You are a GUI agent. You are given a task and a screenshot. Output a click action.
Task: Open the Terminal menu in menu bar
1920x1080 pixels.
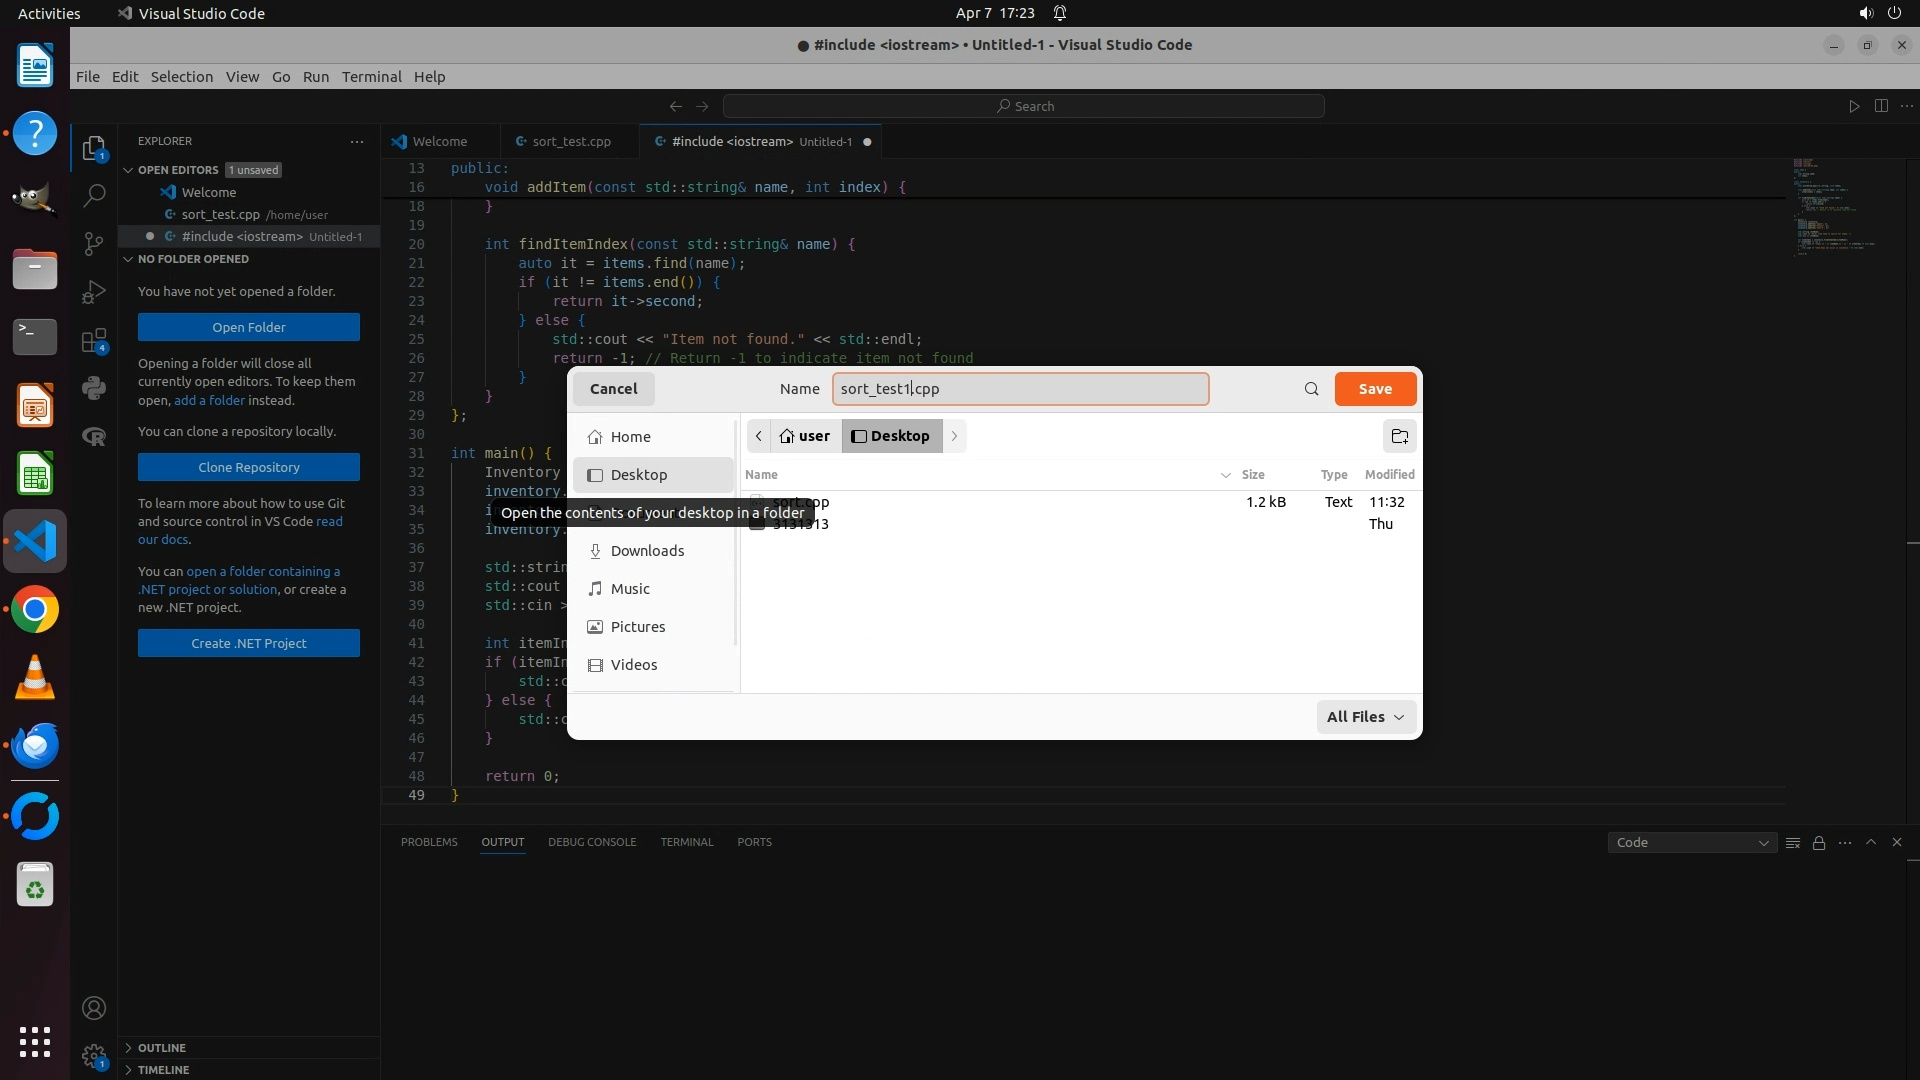[371, 77]
